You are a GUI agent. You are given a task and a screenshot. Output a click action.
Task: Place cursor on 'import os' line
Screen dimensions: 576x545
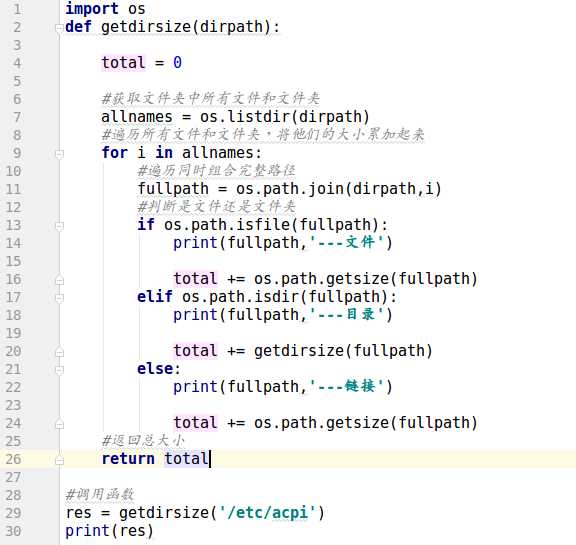(105, 9)
